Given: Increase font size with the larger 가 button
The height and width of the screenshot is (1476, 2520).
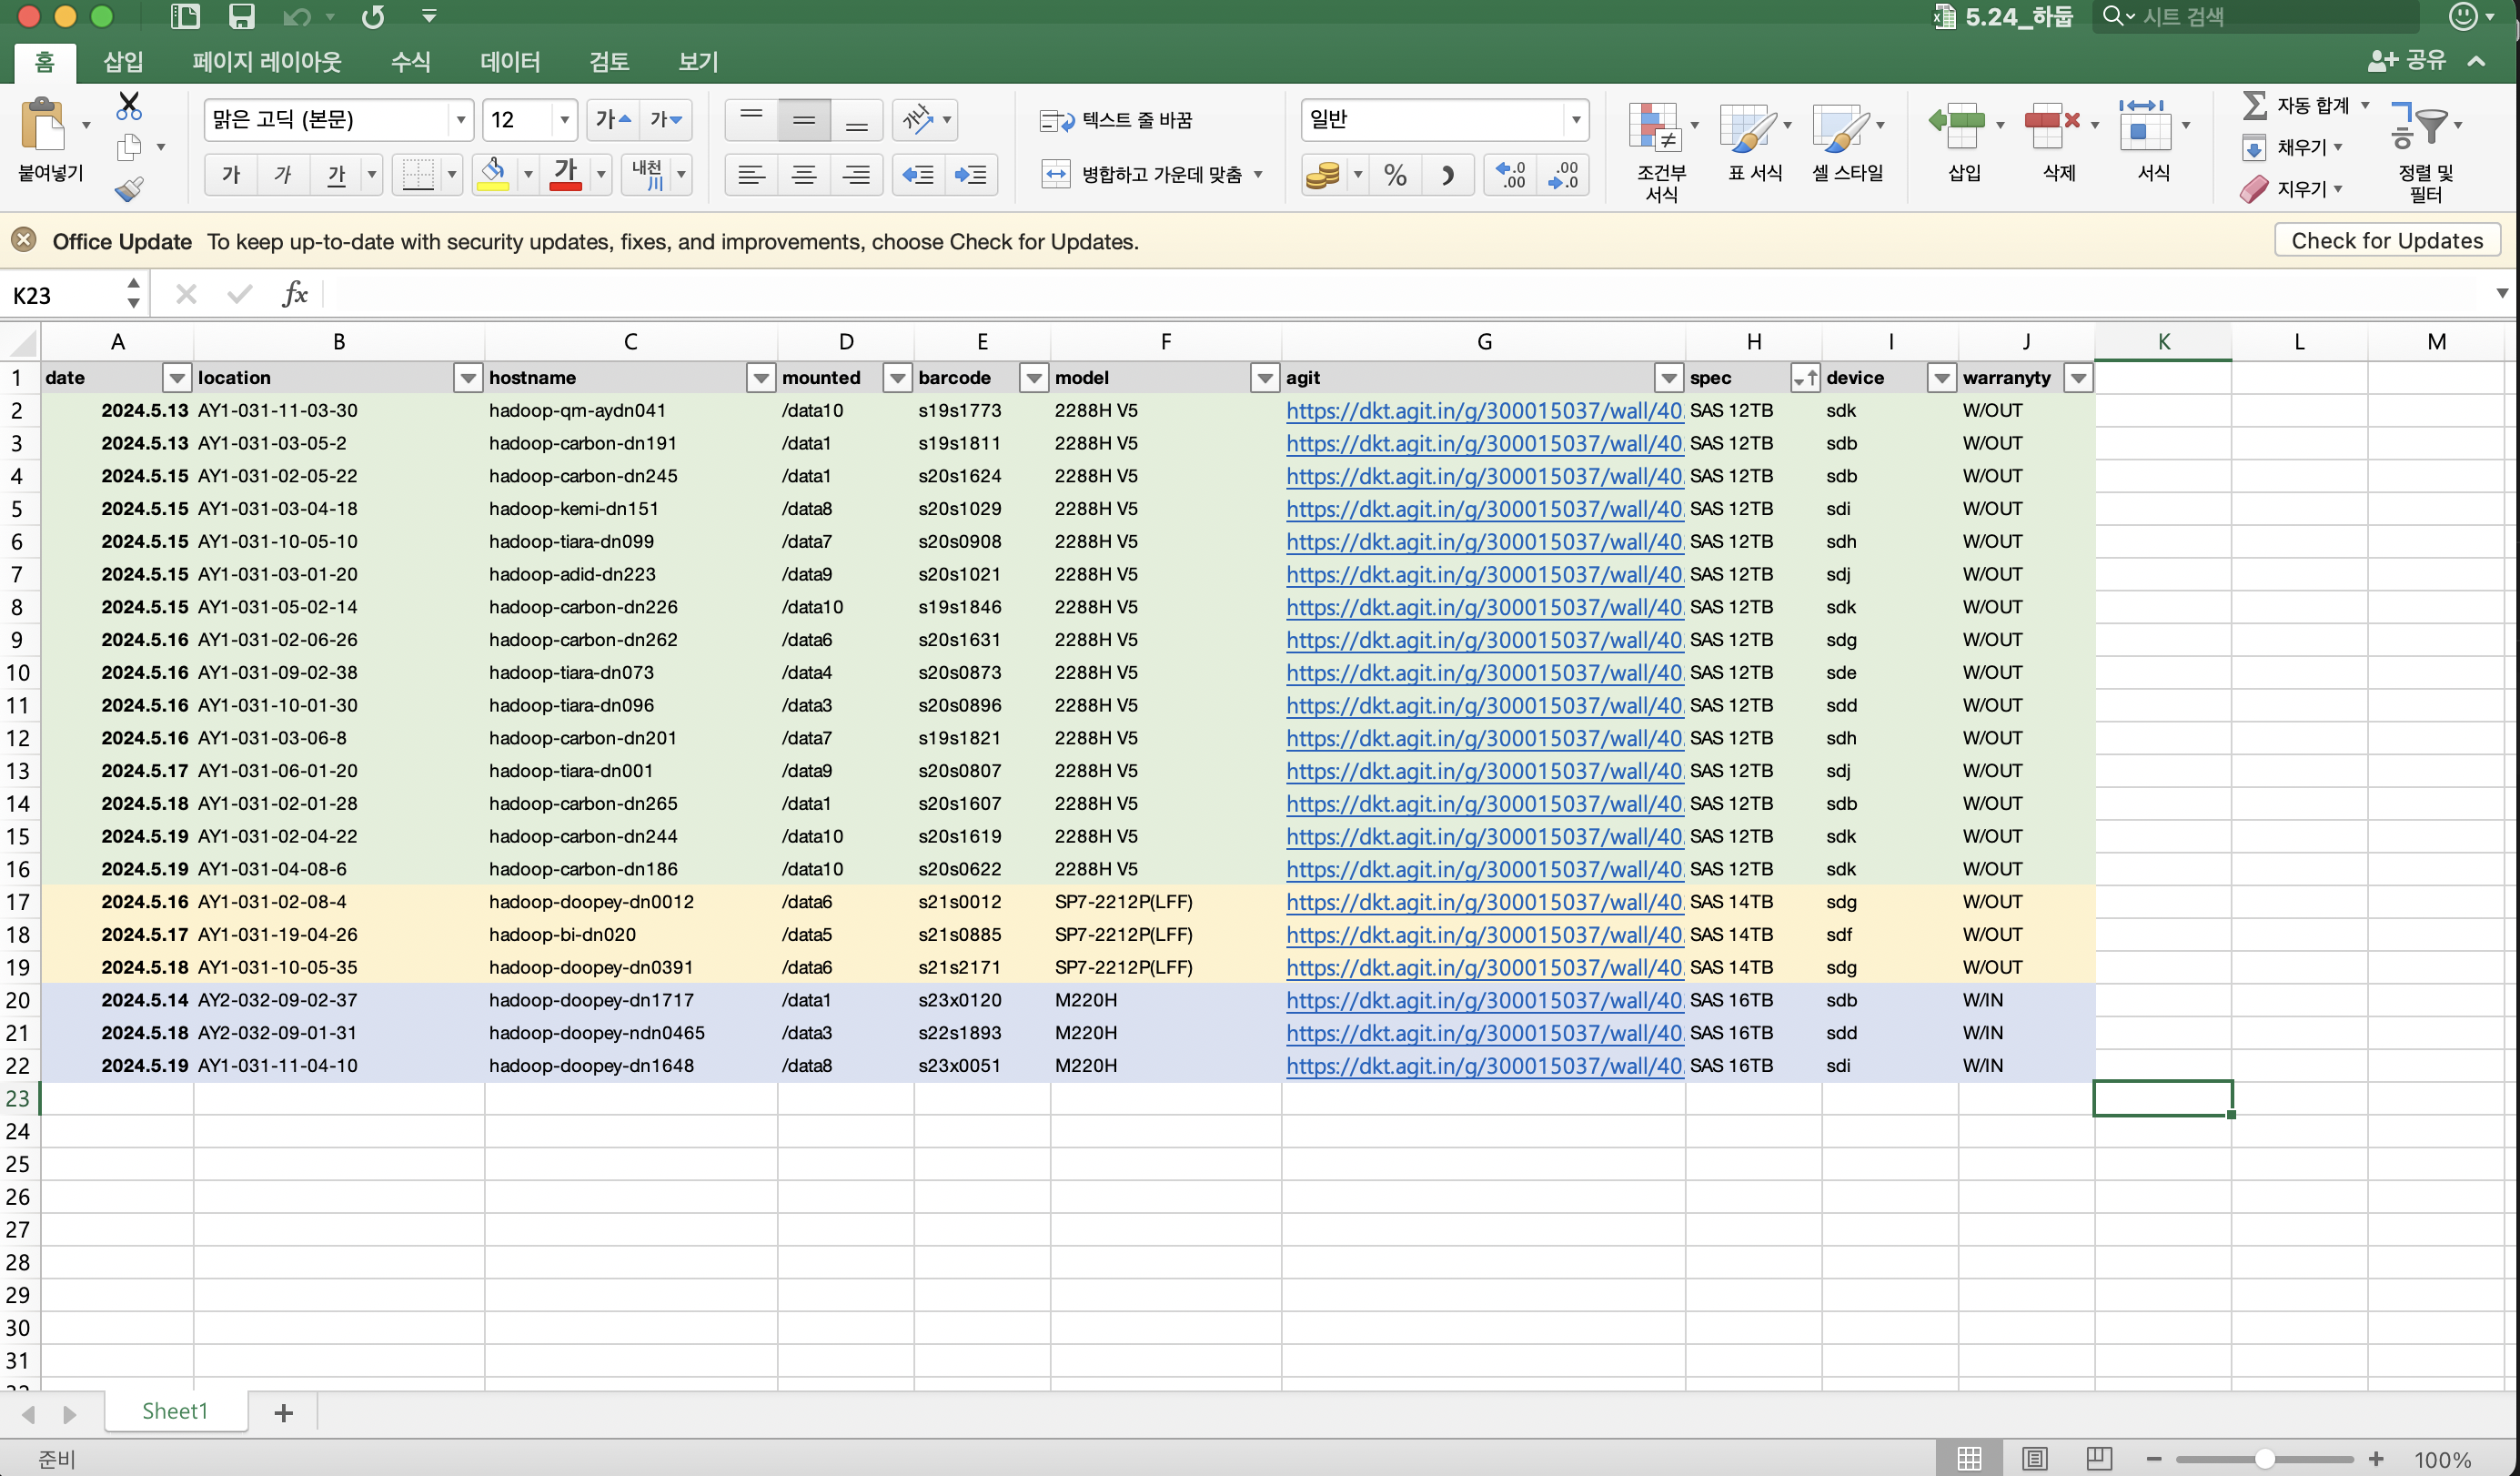Looking at the screenshot, I should [x=613, y=120].
